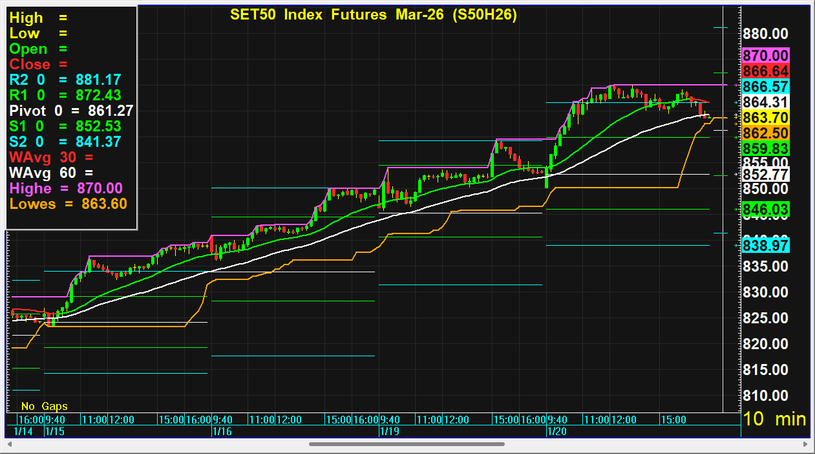815x454 pixels.
Task: Click the left scrollbar arrow
Action: coord(8,444)
